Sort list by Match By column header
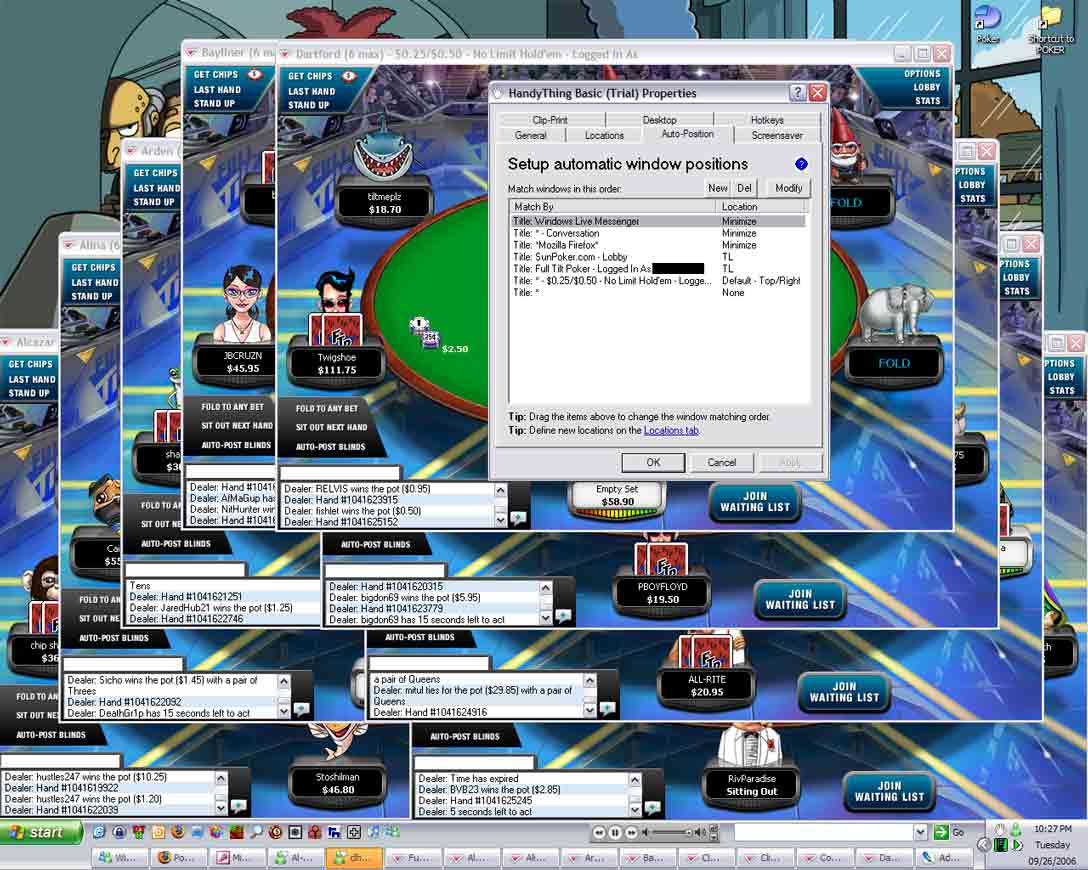 613,207
